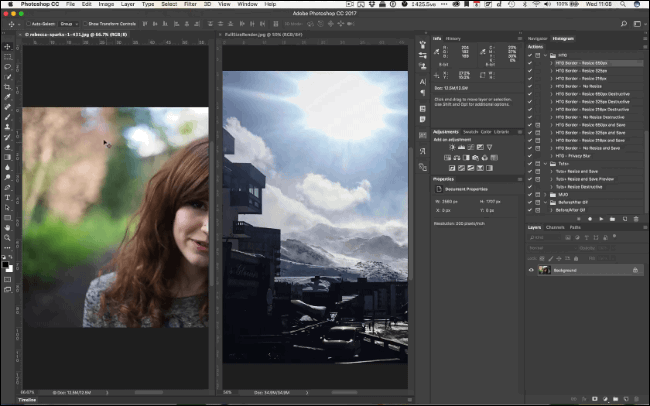This screenshot has width=650, height=406.
Task: Switch to the Channels tab
Action: (556, 227)
